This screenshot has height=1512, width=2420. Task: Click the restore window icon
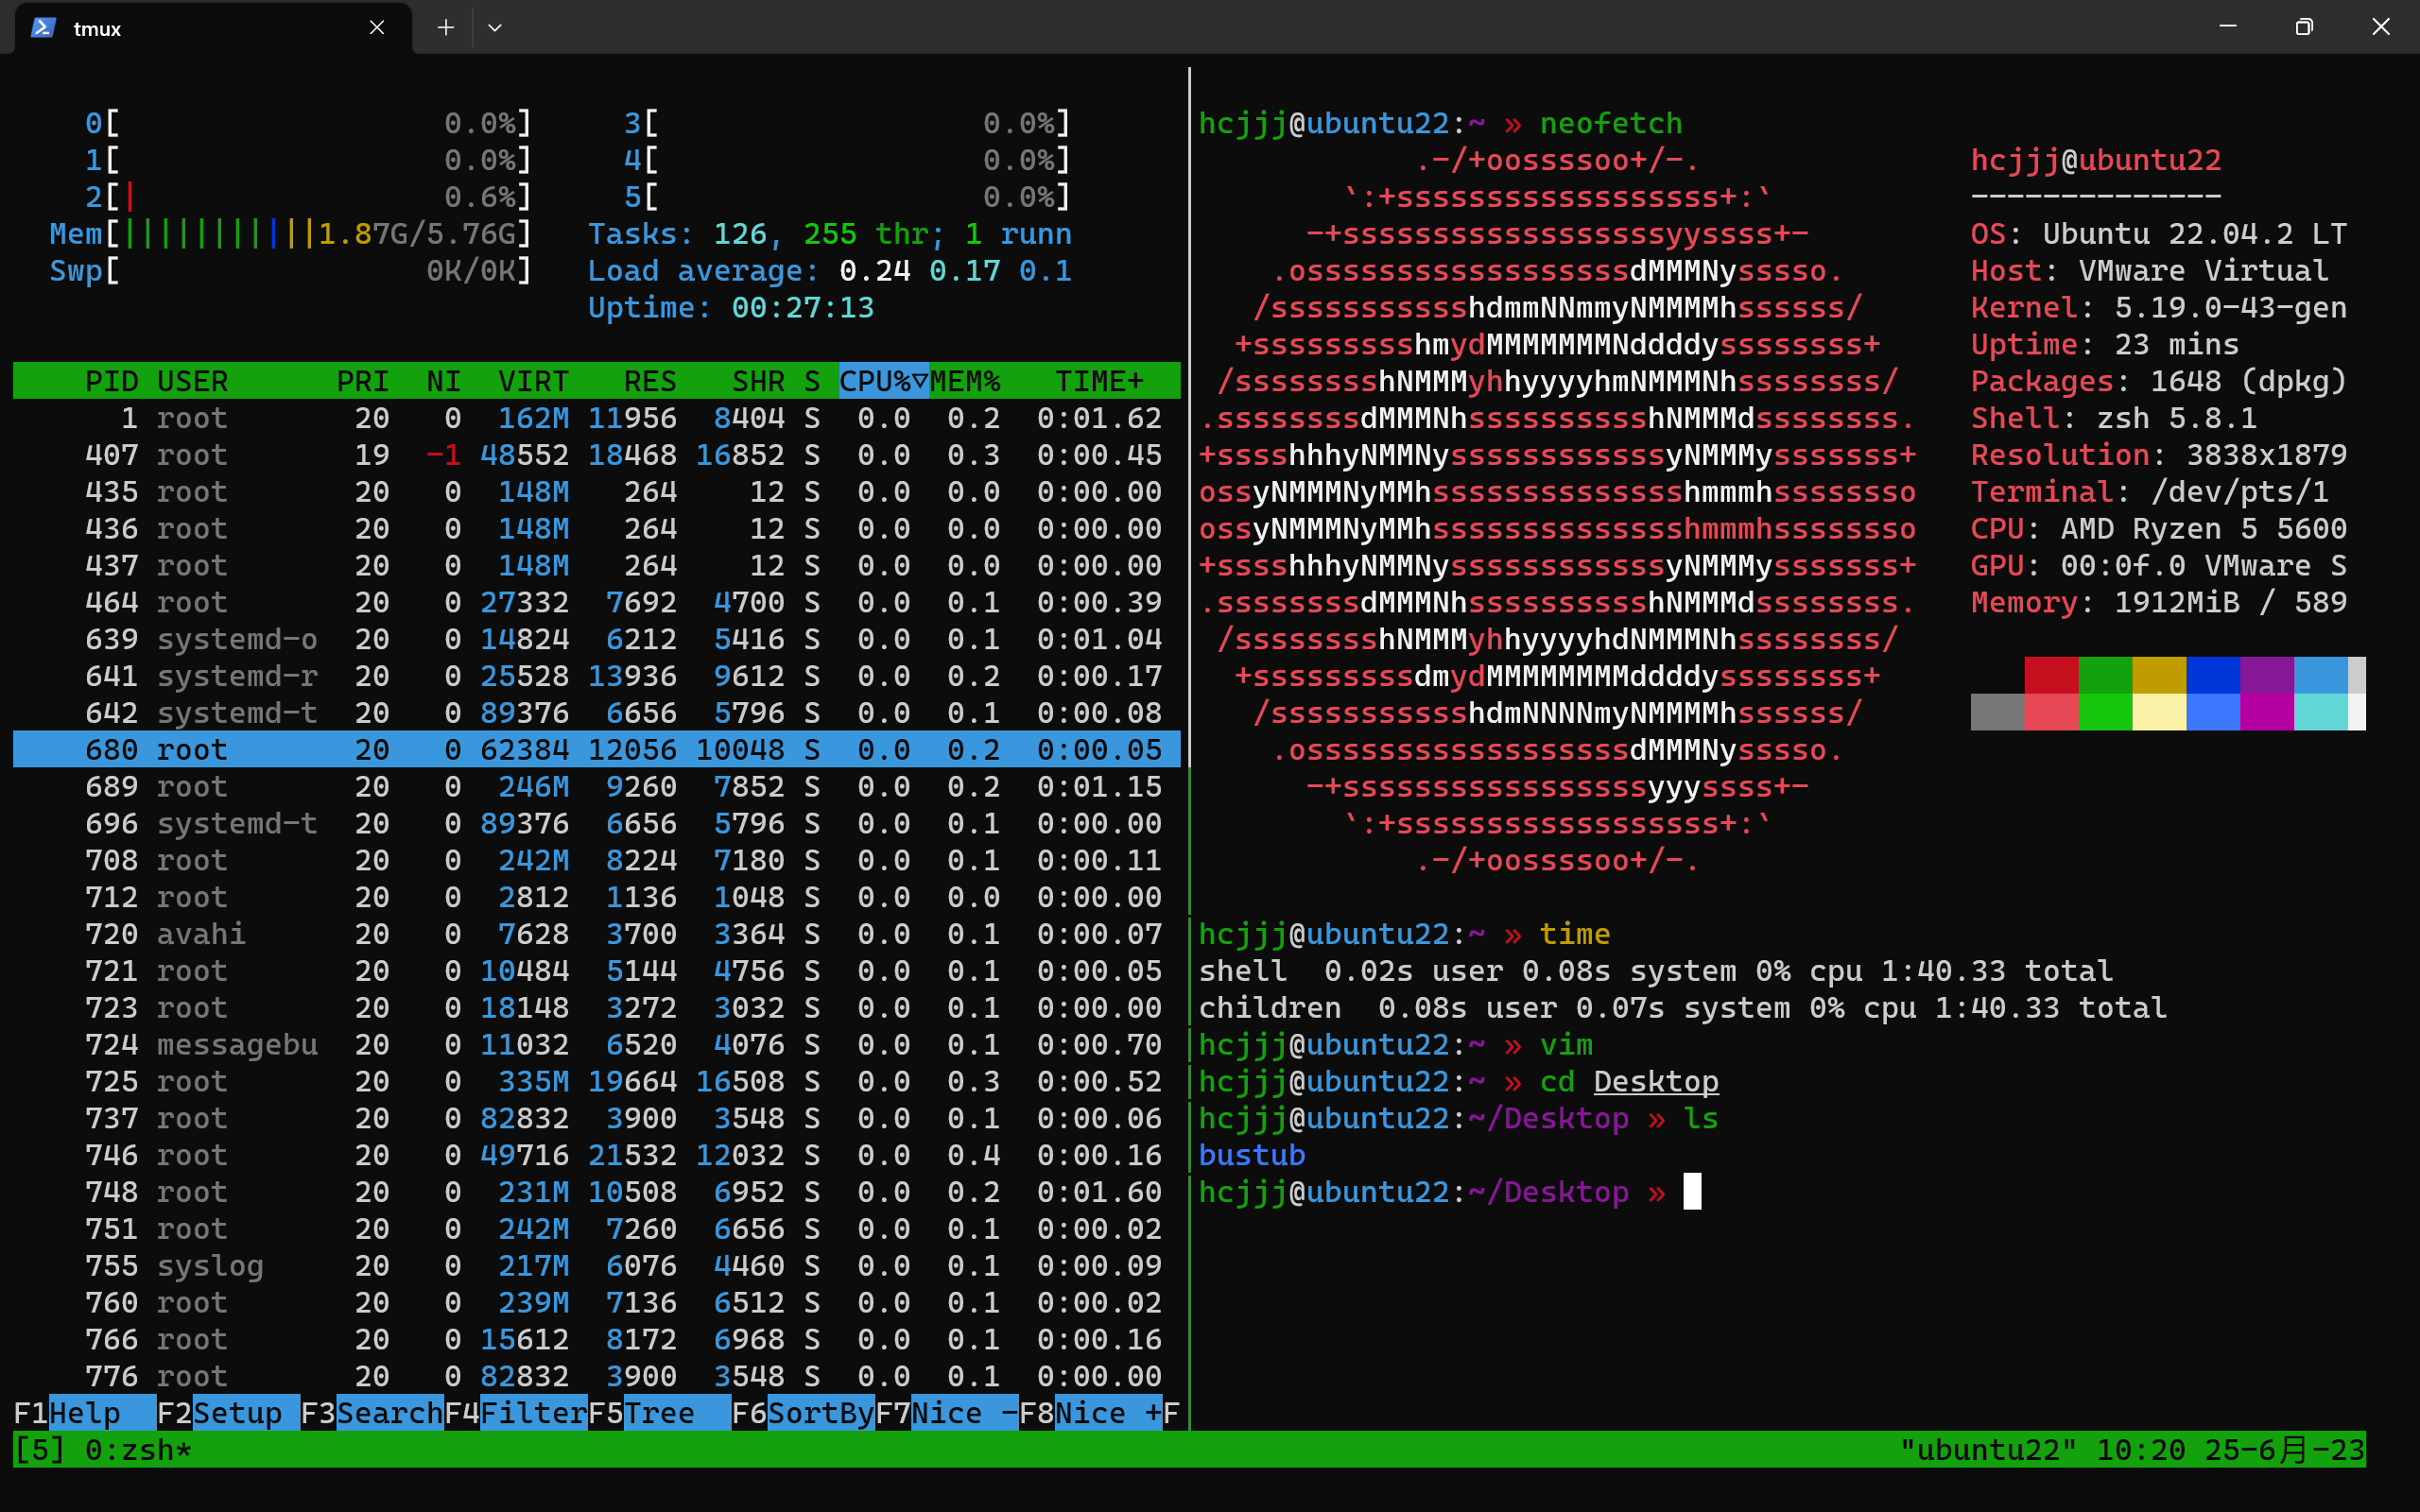coord(2304,27)
